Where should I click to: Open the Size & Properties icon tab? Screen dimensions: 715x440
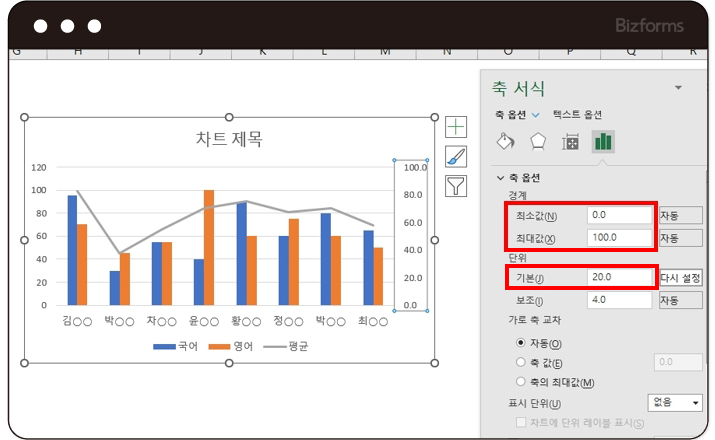coord(570,142)
